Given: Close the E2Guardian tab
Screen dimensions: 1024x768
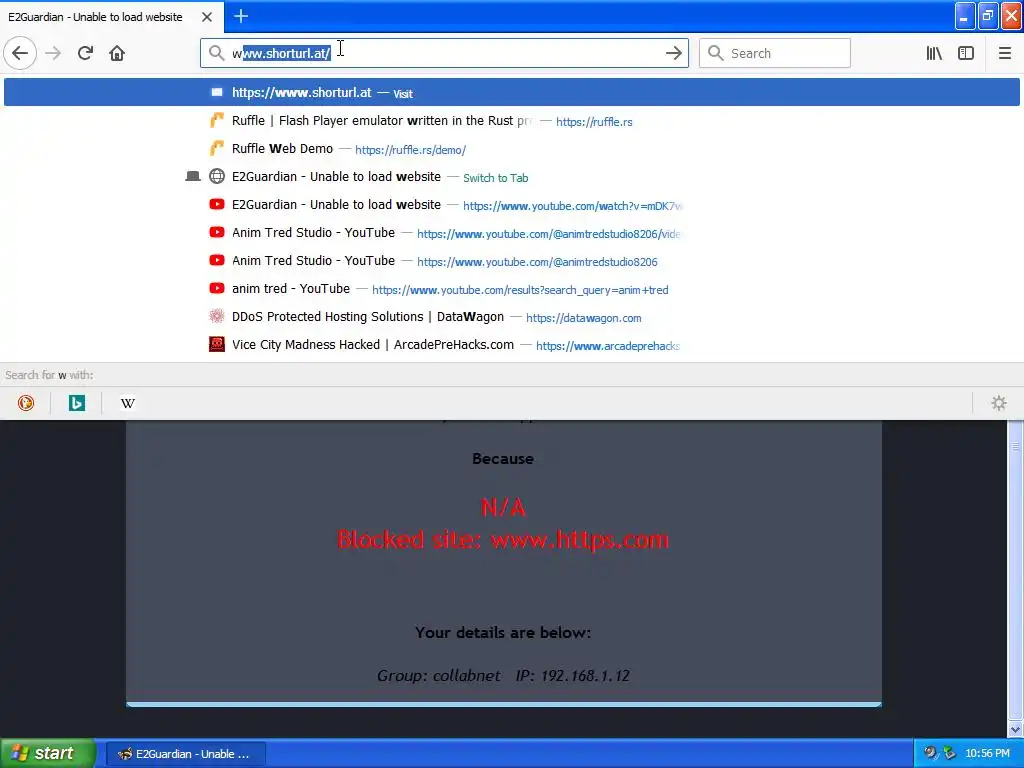Looking at the screenshot, I should [x=207, y=17].
